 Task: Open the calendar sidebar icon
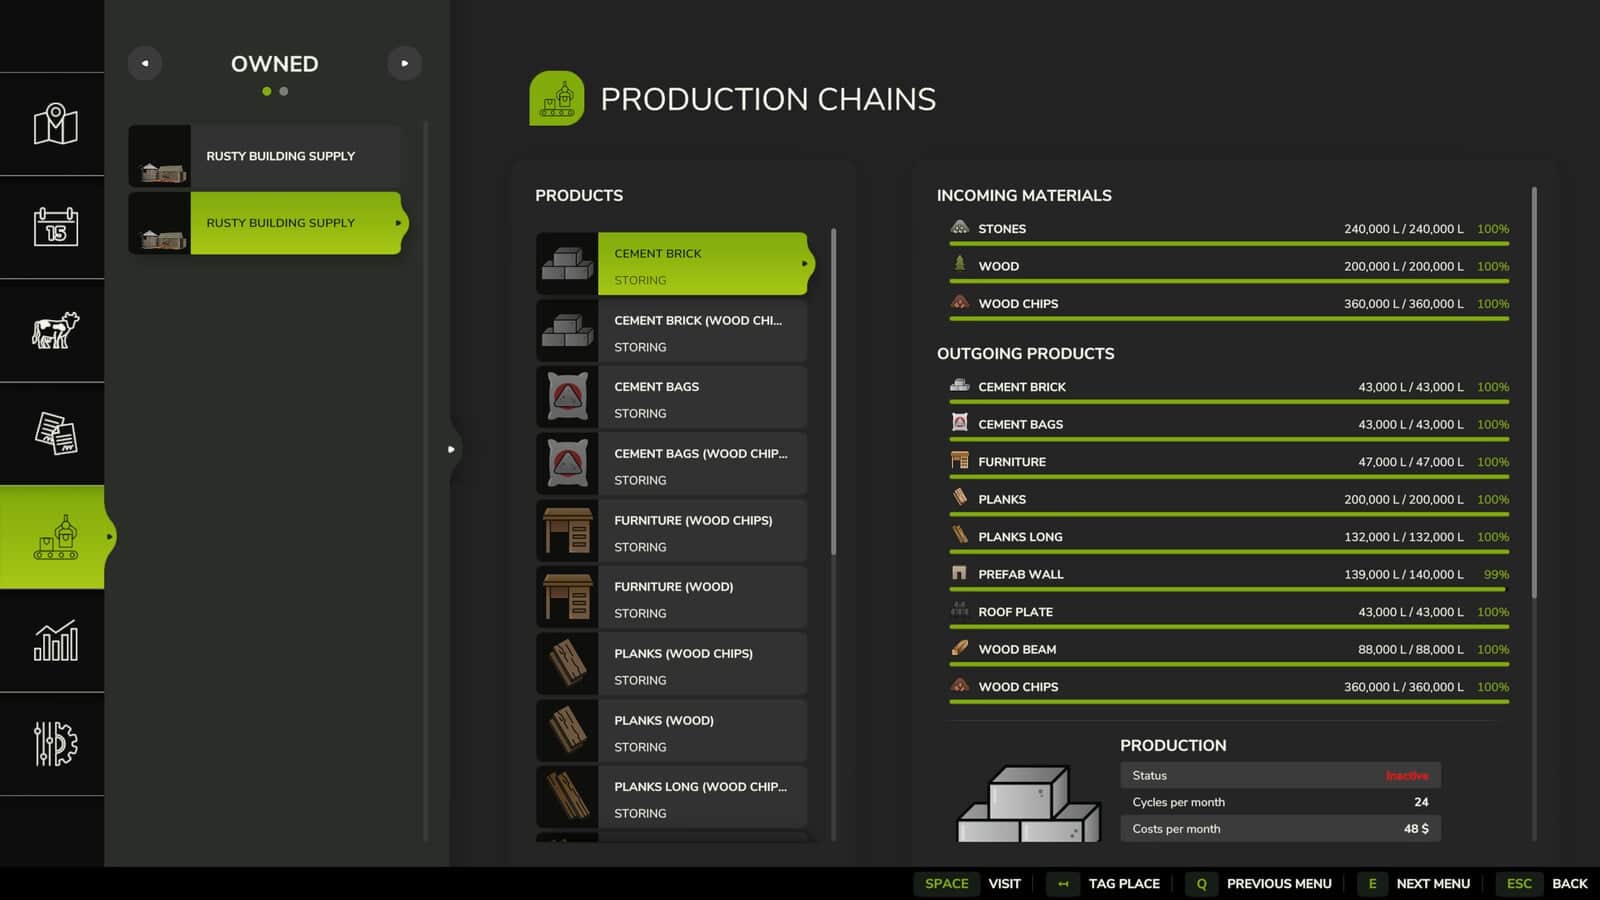[x=55, y=227]
